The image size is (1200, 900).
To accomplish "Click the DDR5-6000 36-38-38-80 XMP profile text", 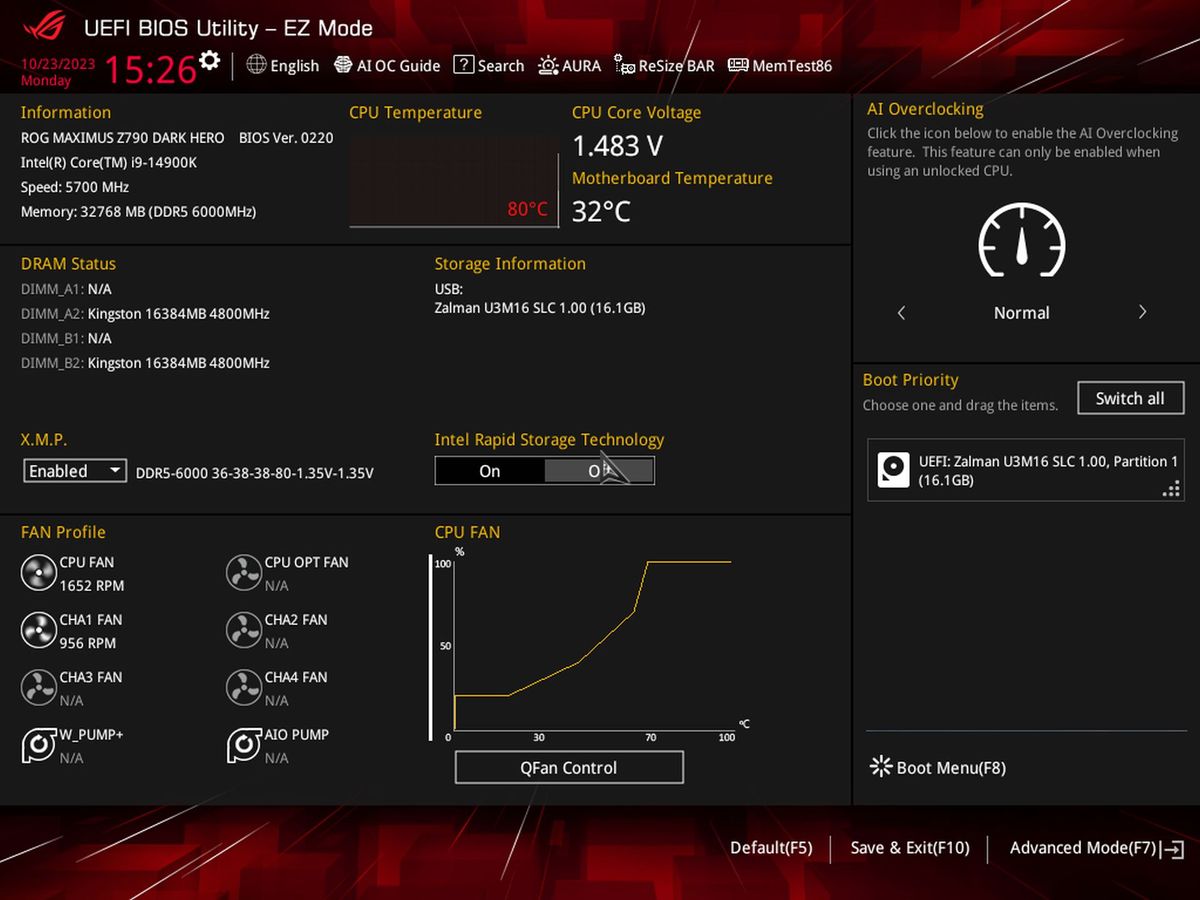I will click(254, 472).
